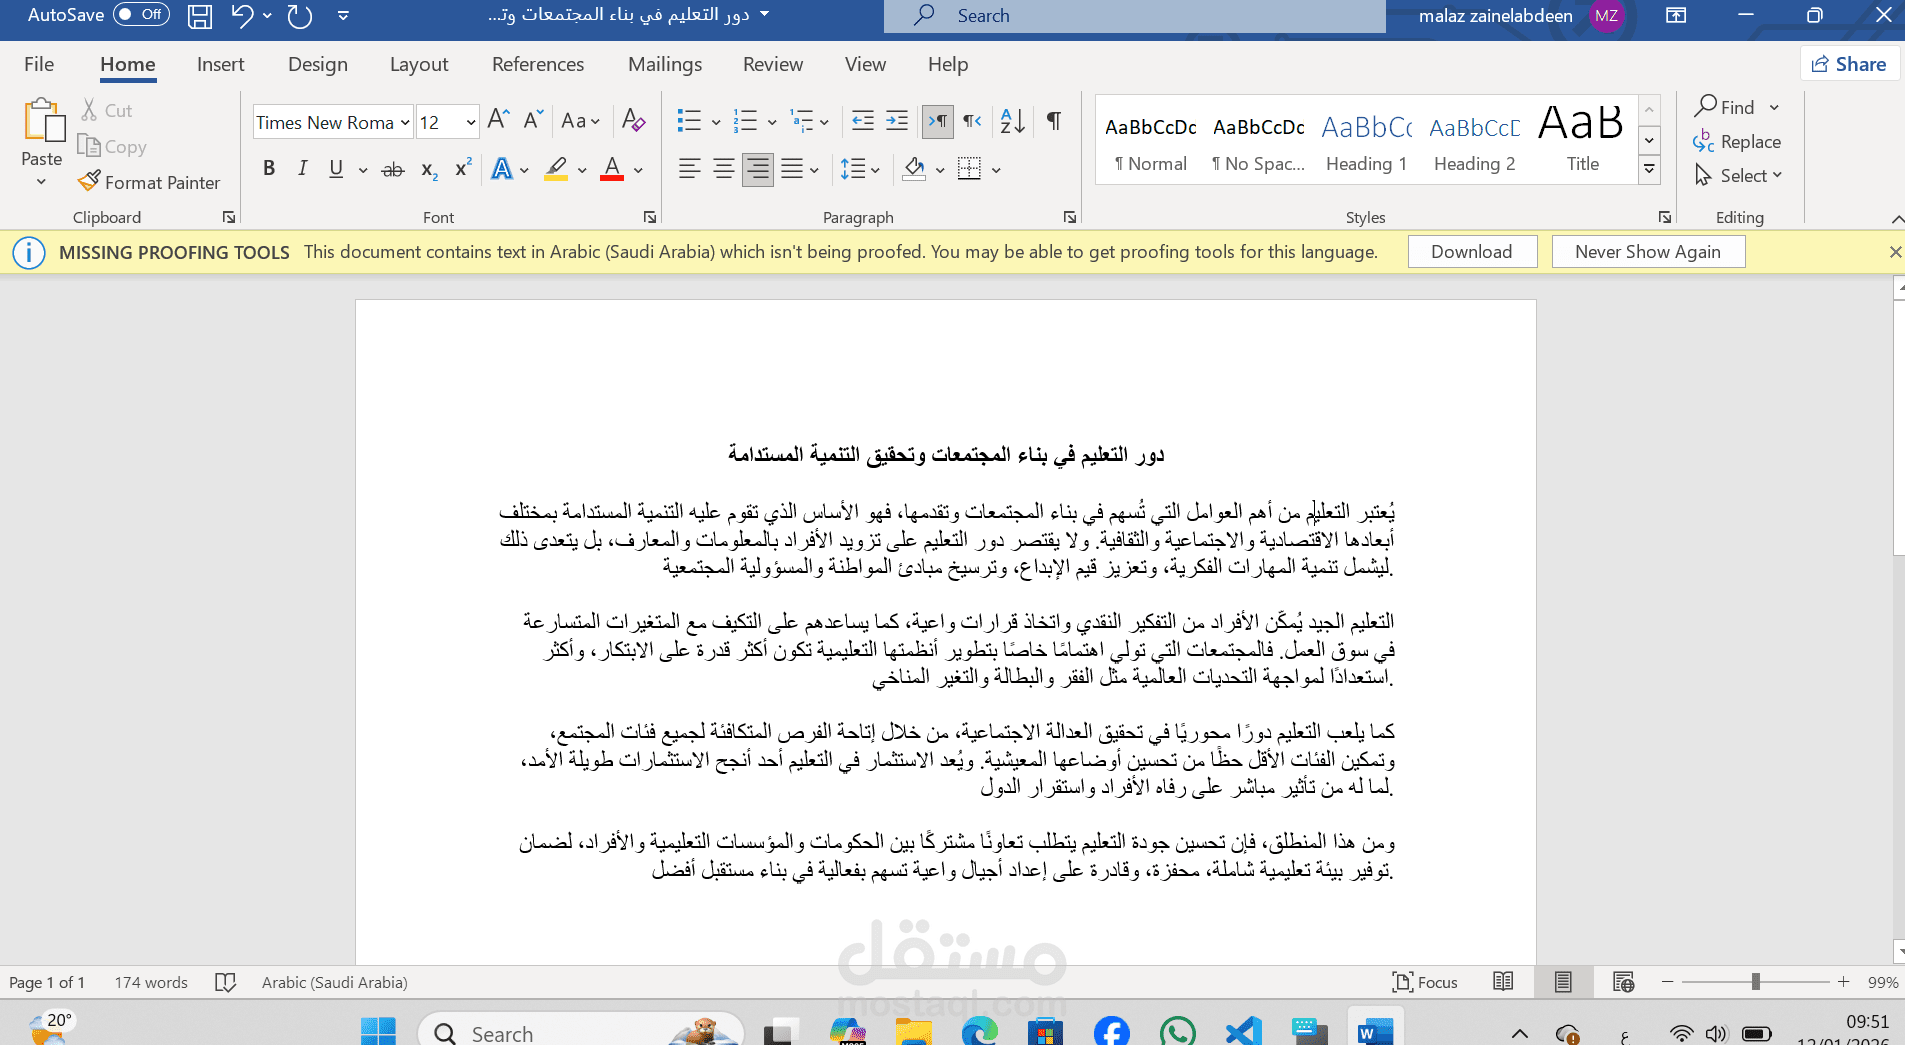Switch to the Review tab
1905x1045 pixels.
[773, 64]
